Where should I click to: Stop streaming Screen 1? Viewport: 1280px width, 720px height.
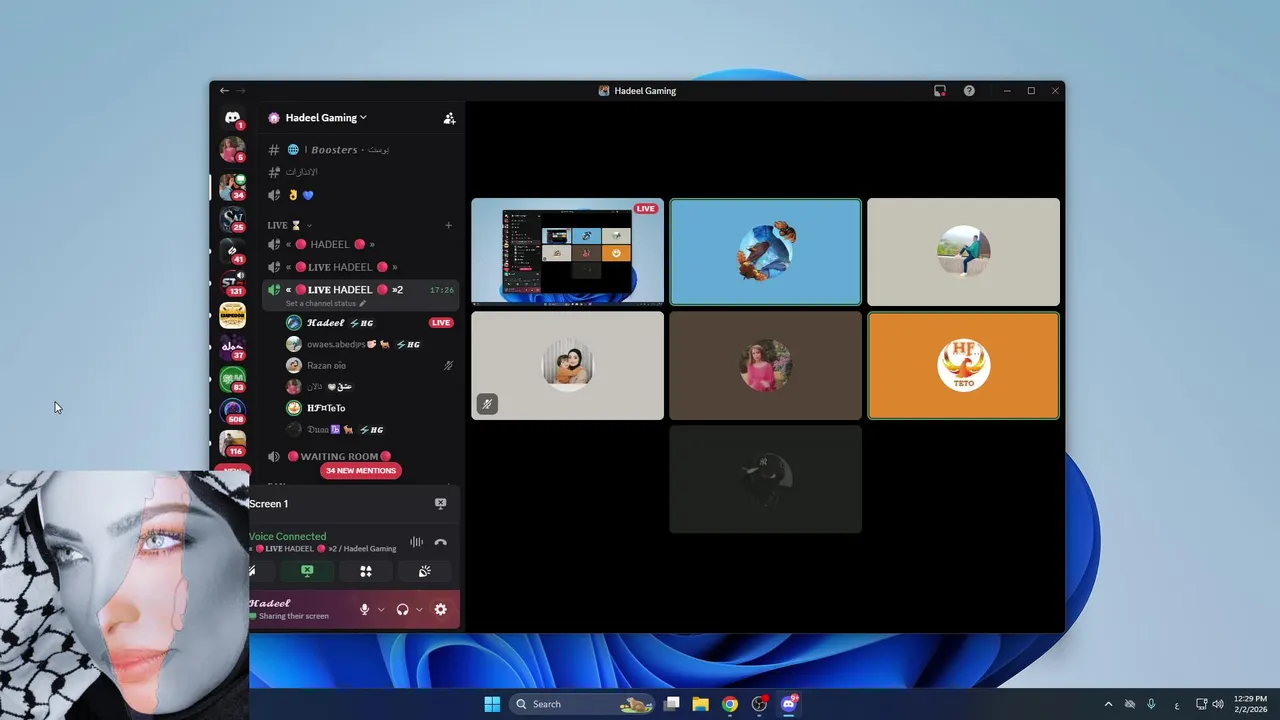click(440, 504)
